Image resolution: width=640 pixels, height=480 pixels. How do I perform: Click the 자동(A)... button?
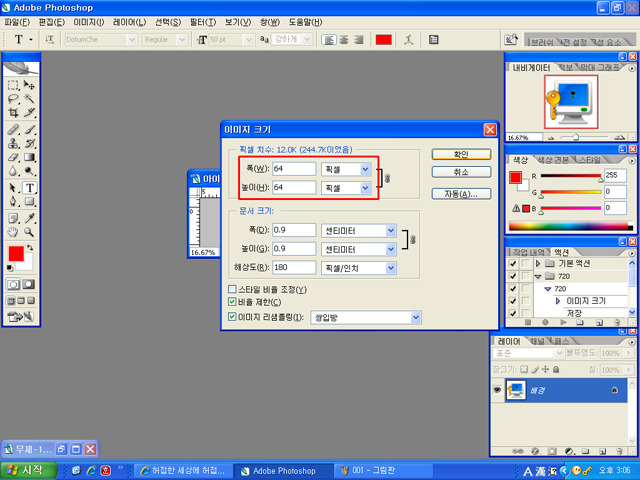tap(461, 194)
